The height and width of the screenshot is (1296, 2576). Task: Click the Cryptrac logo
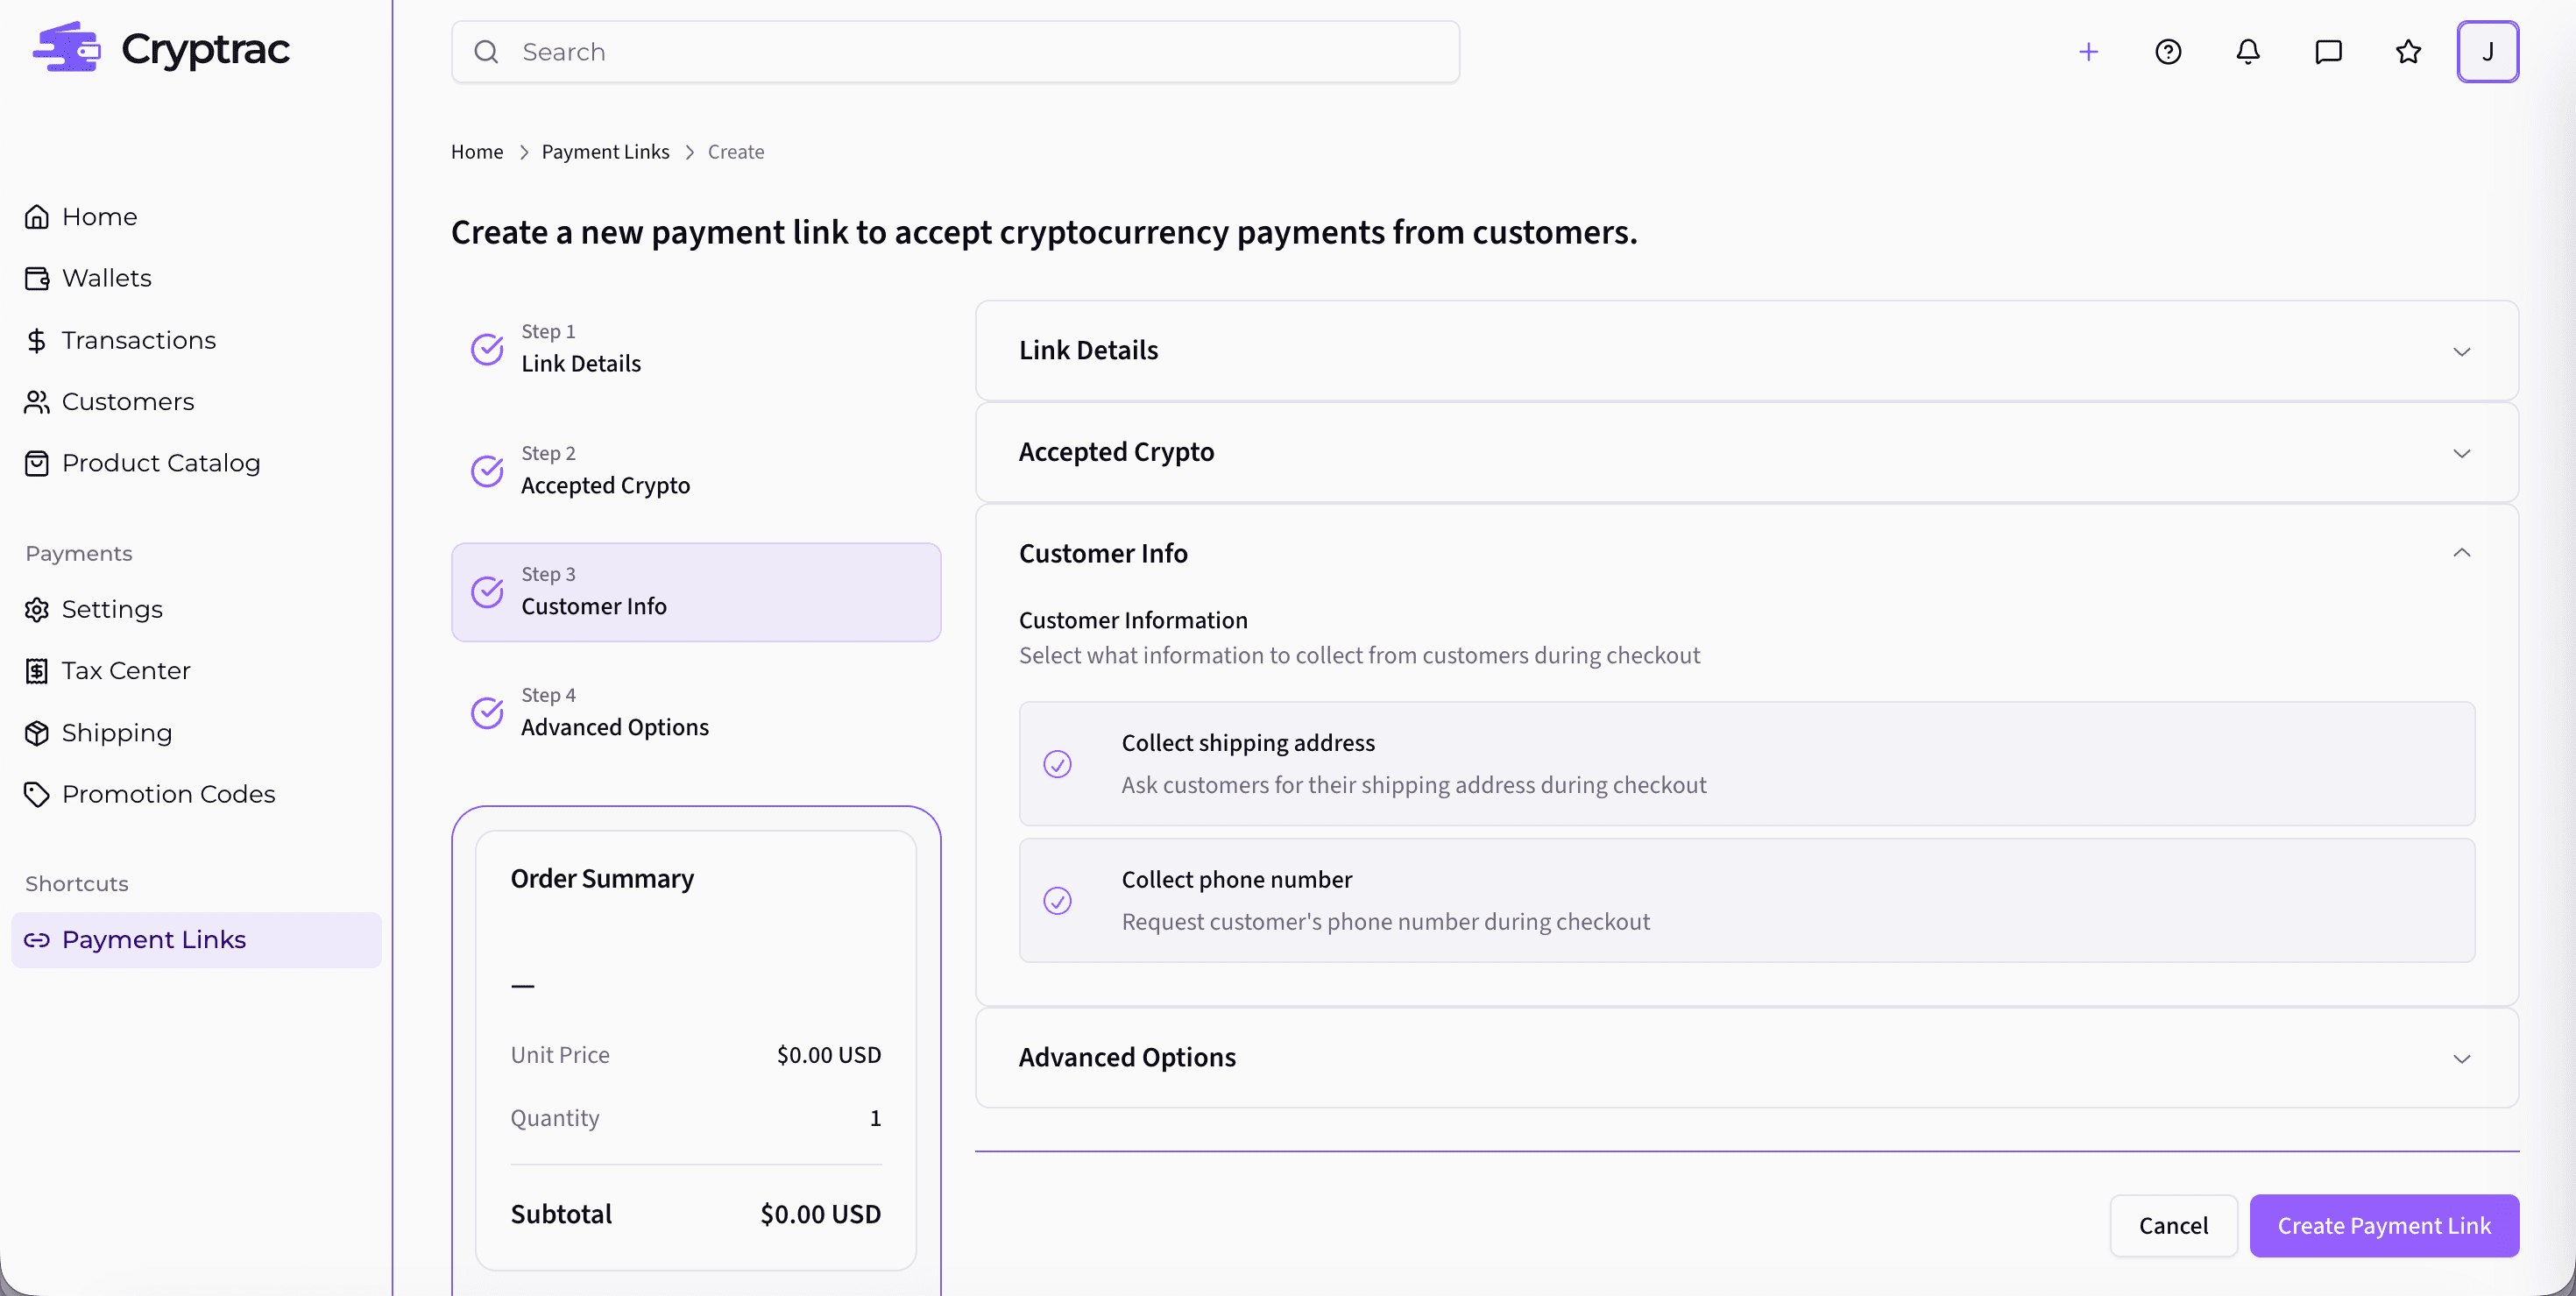tap(160, 47)
